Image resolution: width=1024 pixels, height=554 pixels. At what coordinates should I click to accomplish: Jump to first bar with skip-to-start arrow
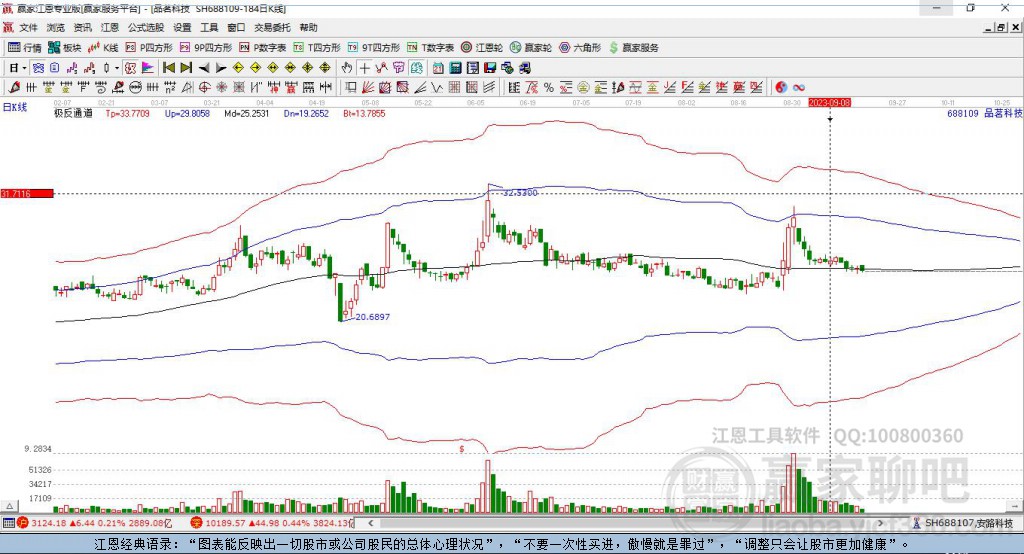pos(168,68)
